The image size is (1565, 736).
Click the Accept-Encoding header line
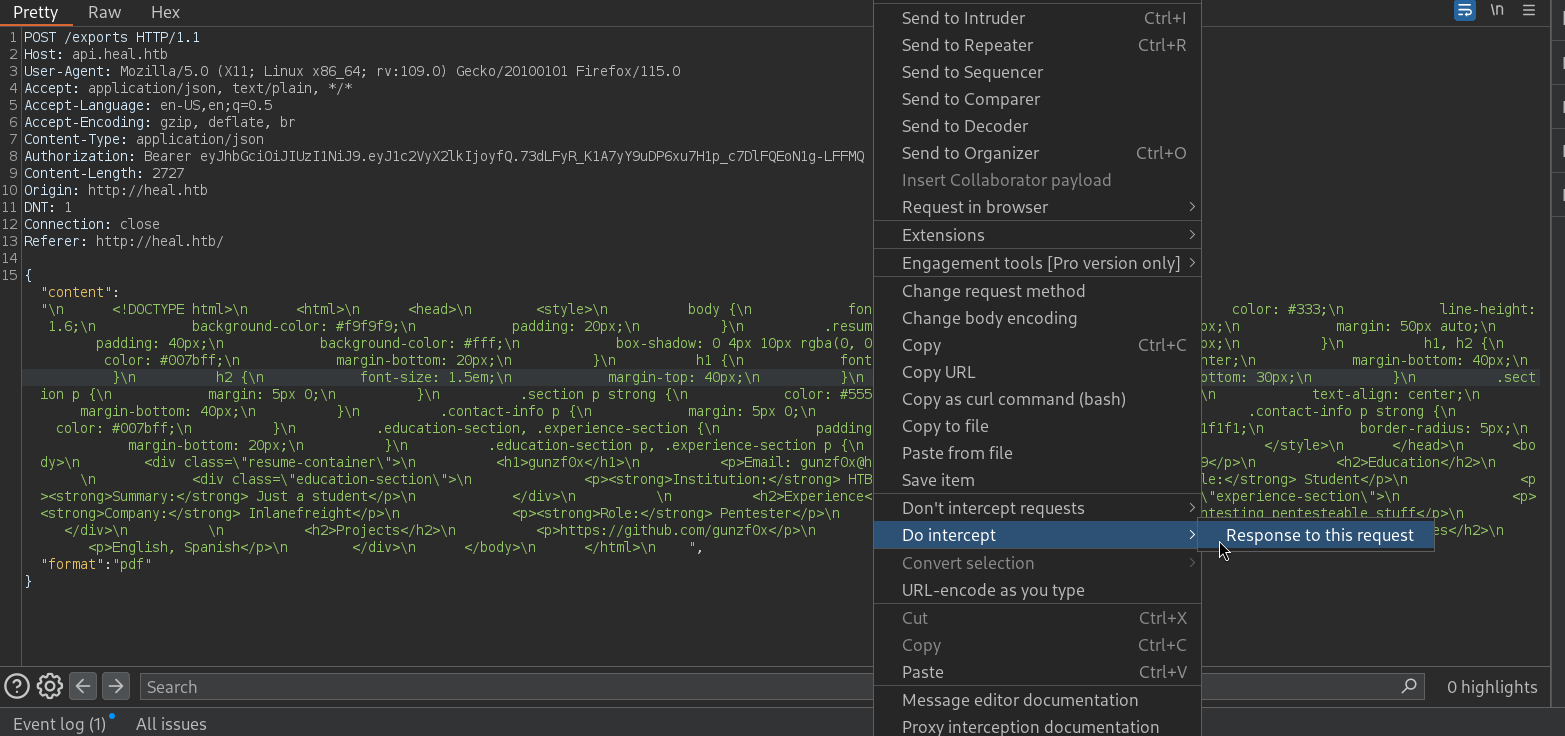pyautogui.click(x=160, y=122)
